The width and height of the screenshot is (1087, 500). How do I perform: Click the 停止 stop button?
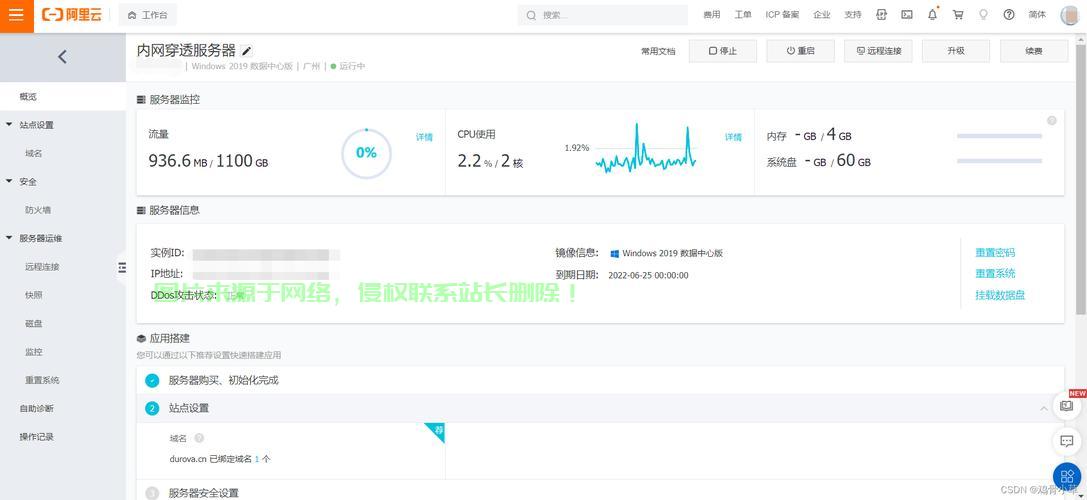click(722, 51)
